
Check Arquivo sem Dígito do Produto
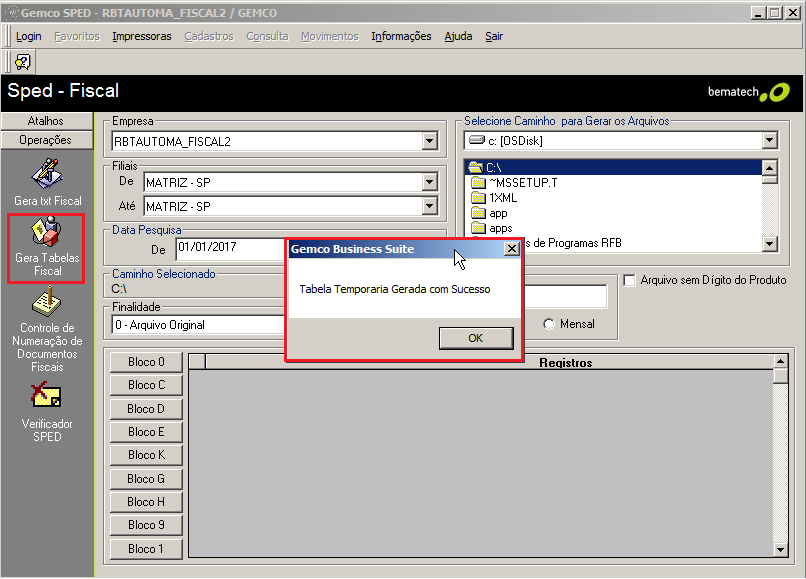pos(629,280)
